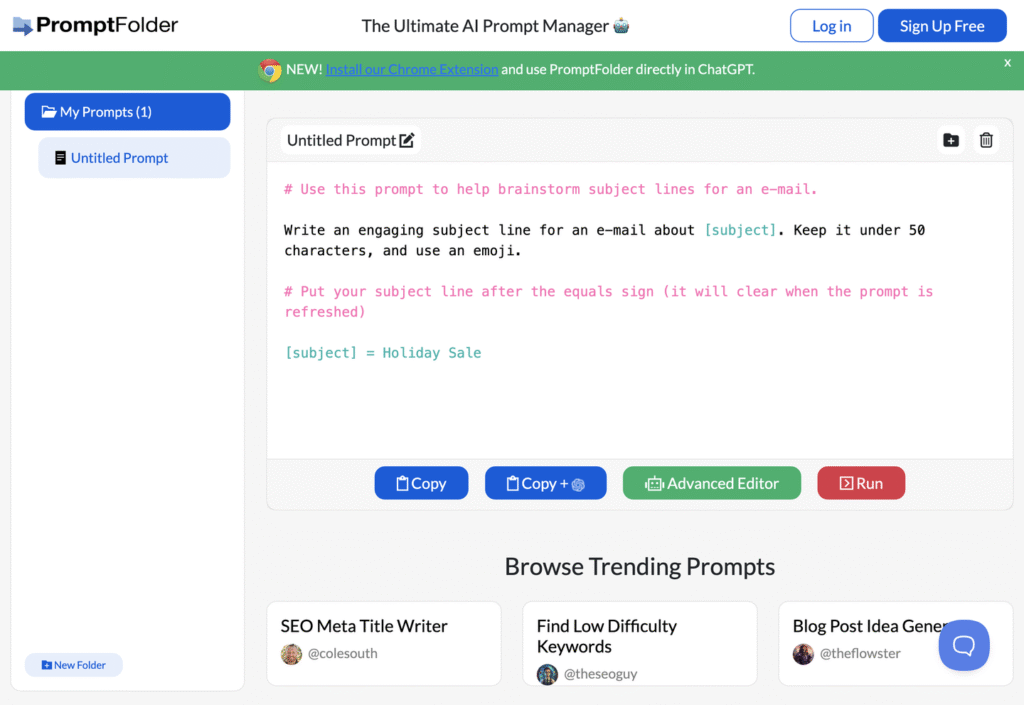Click the trash icon to delete the prompt

point(986,140)
